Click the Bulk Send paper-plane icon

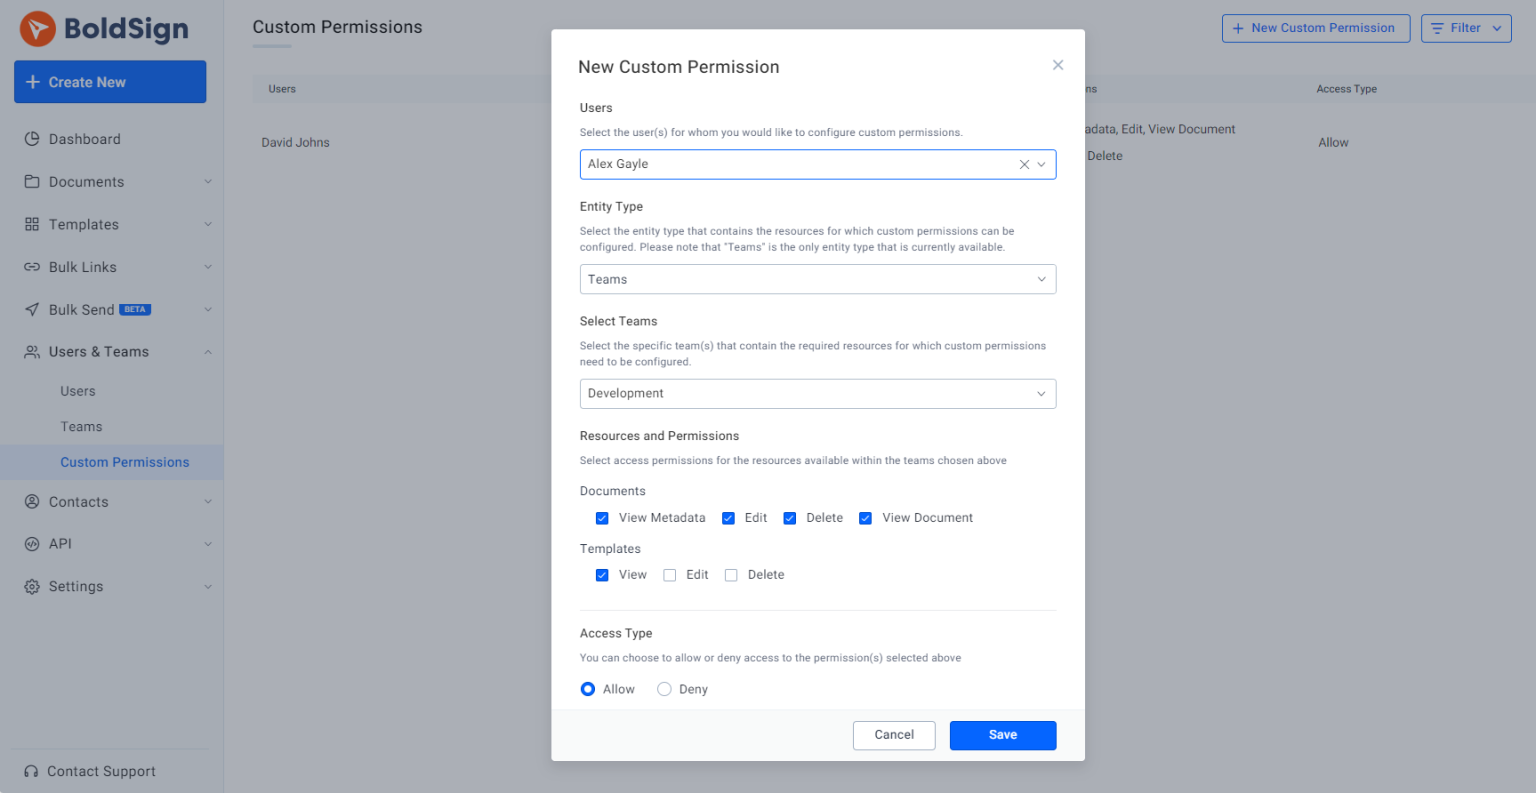(31, 309)
